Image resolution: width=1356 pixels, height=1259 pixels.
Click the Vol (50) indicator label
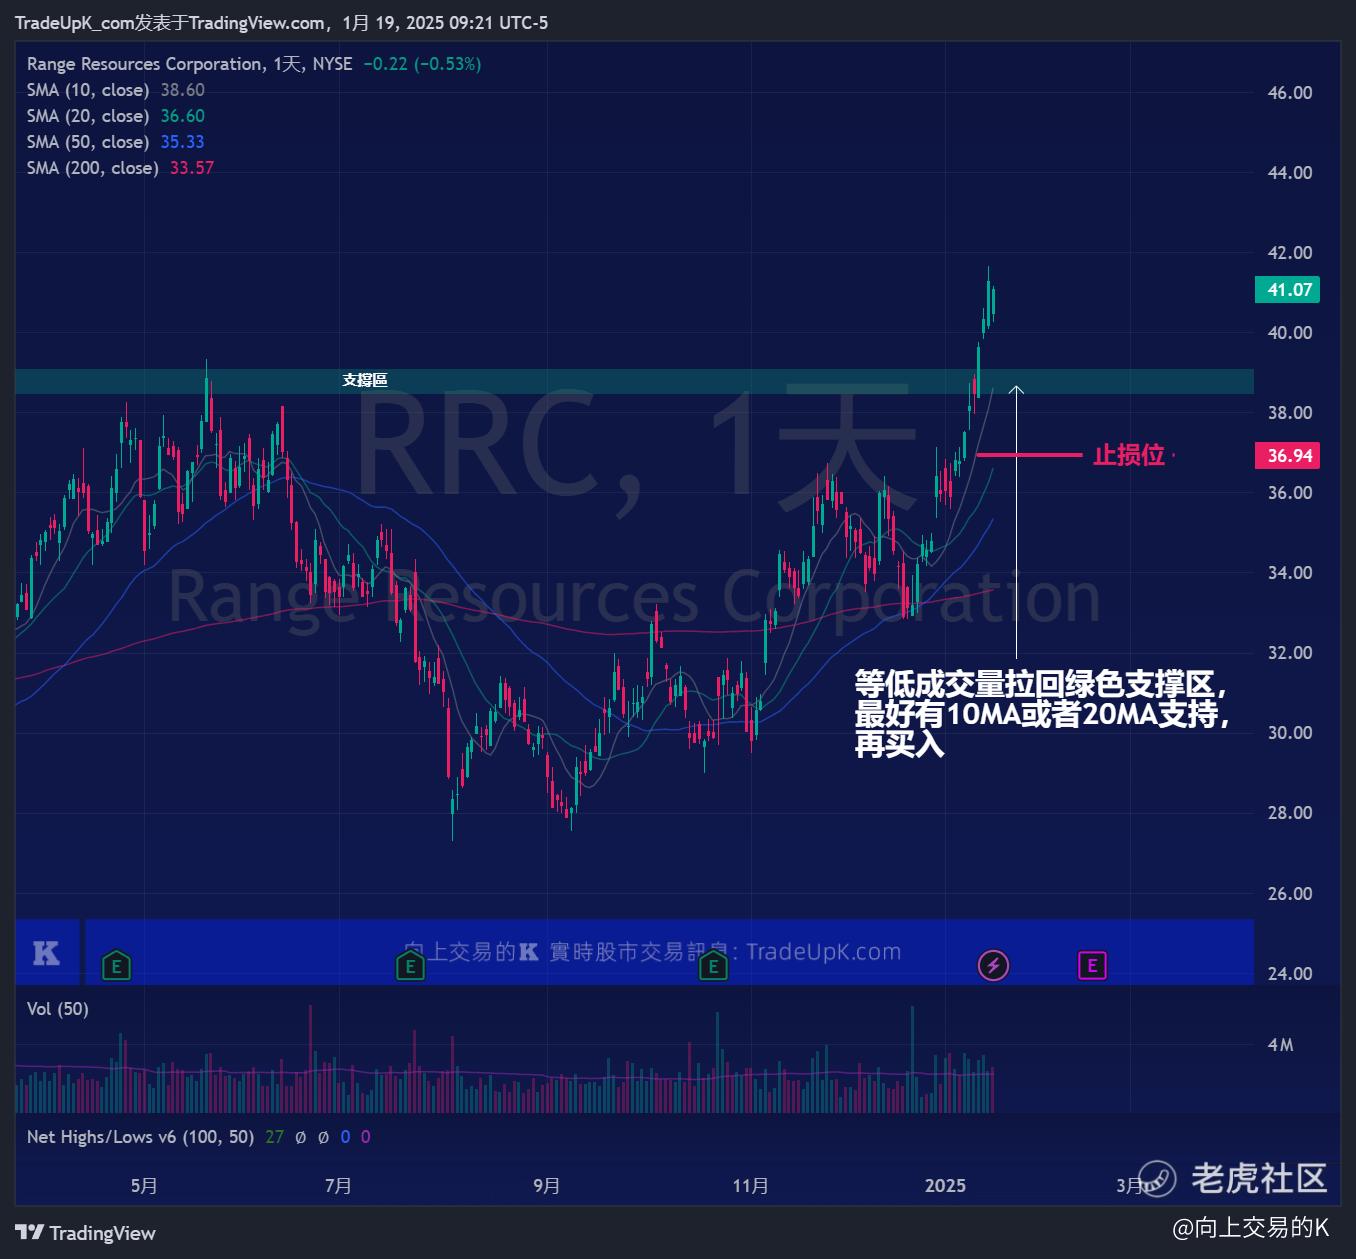[58, 1009]
